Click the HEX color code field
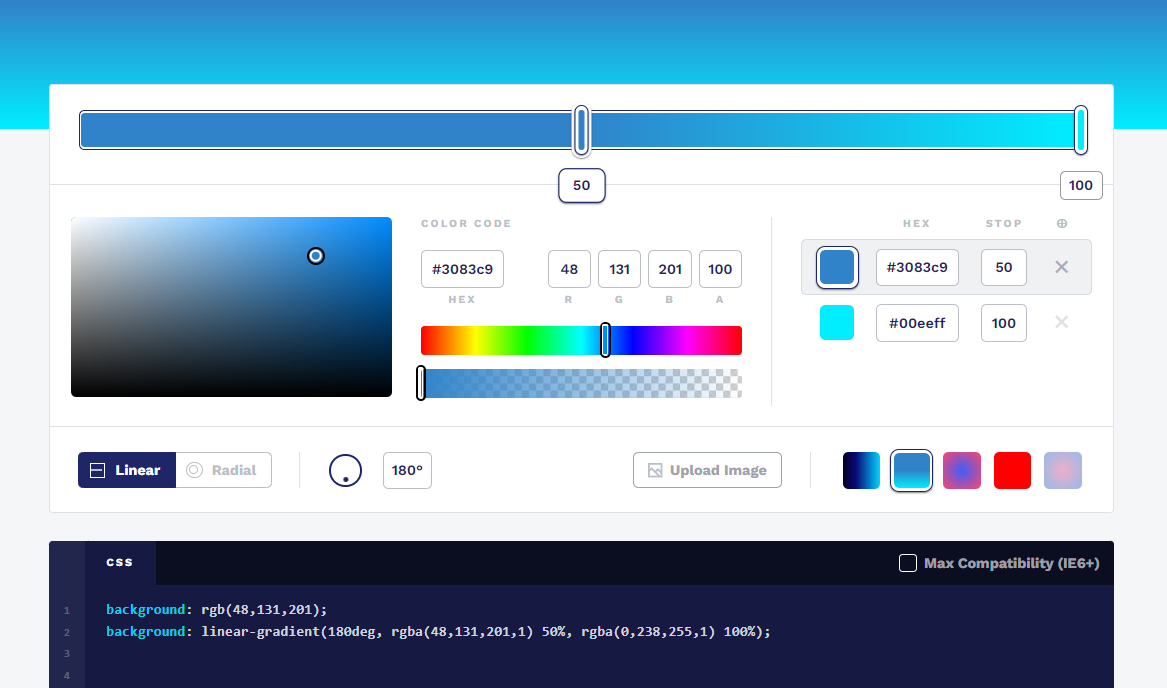The image size is (1167, 688). click(462, 269)
